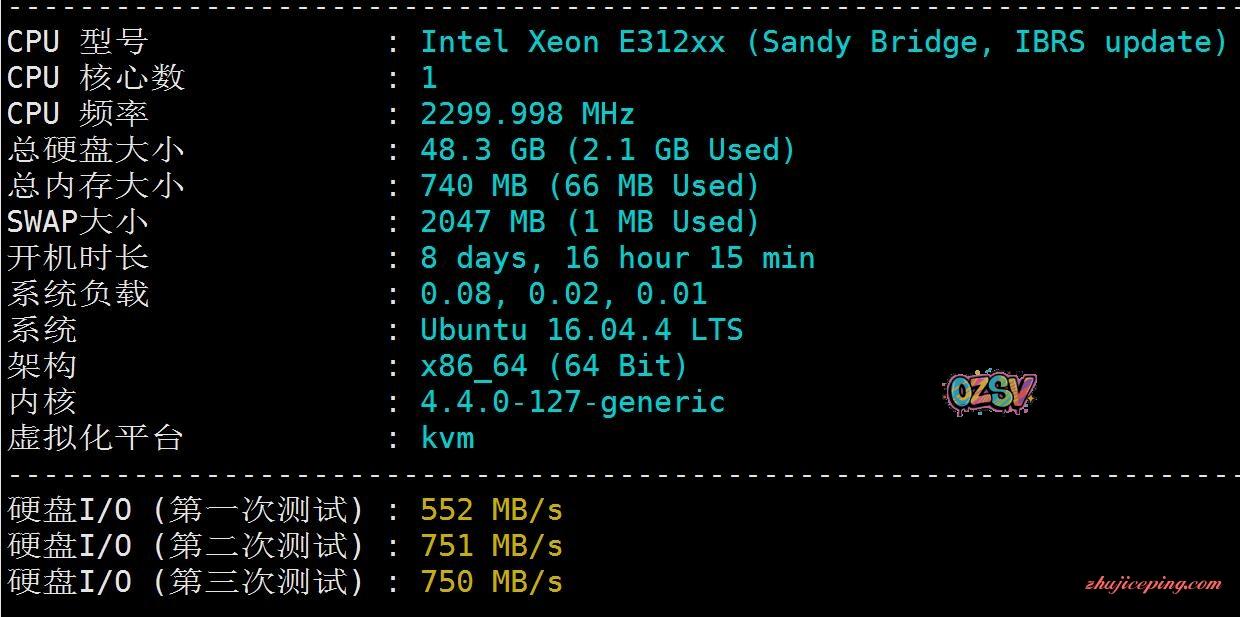Click the colorful OZSV logo watermark
1240x617 pixels.
pos(989,393)
